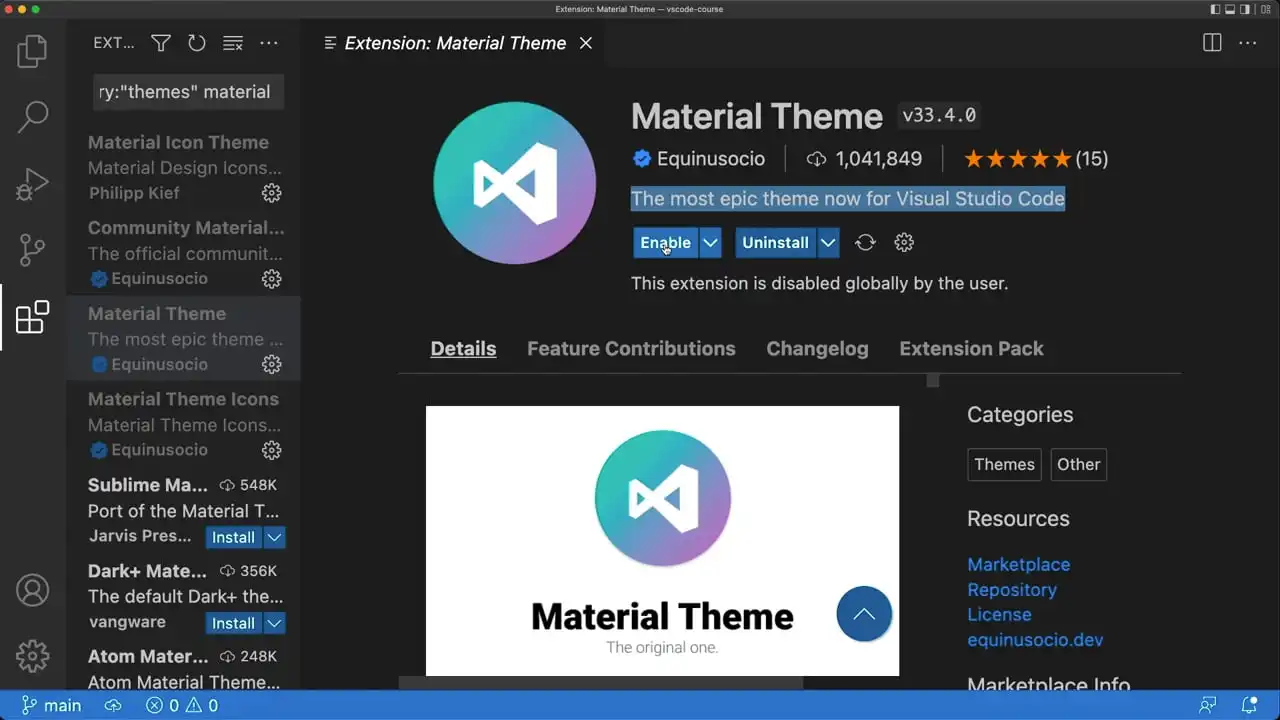Open the Repository resource link
This screenshot has height=720, width=1280.
1012,590
